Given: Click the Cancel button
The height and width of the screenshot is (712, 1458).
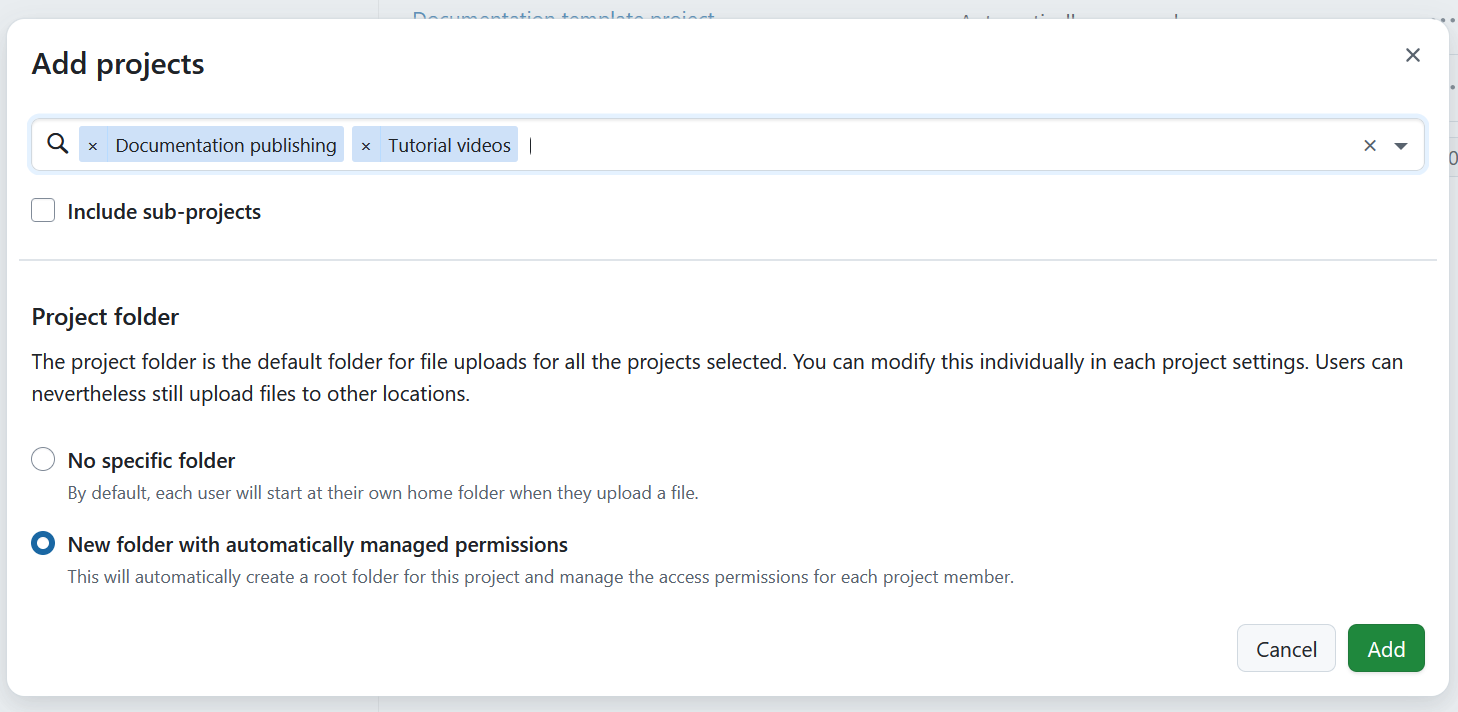Looking at the screenshot, I should pos(1286,648).
